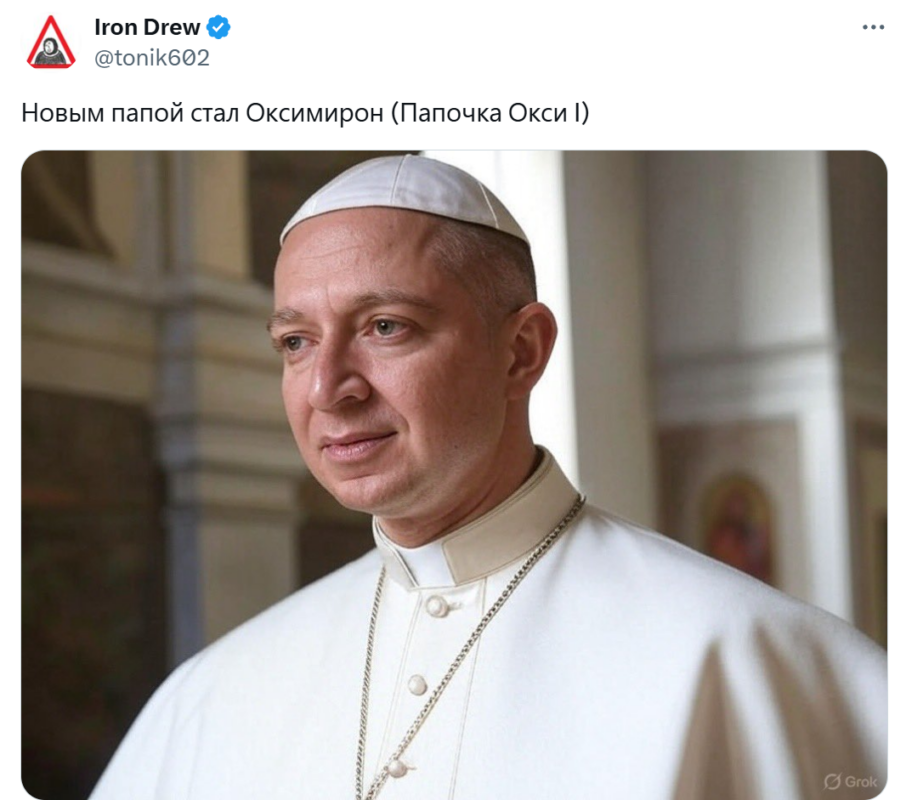
Task: Click the "(Папочка Окси I)" text
Action: (x=491, y=113)
